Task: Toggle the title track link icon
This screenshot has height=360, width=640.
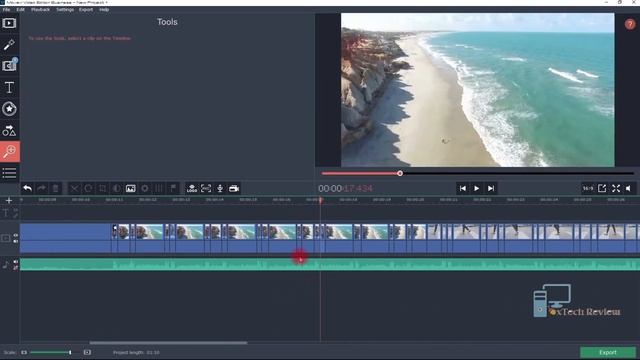Action: tap(16, 216)
